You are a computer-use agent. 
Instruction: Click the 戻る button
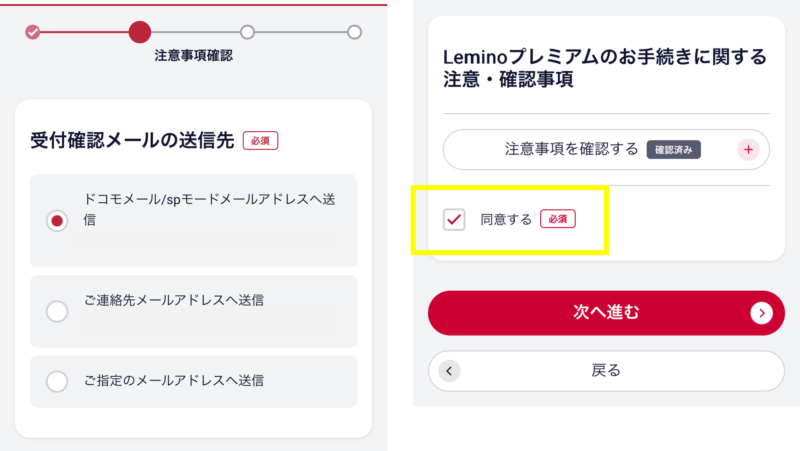click(606, 371)
